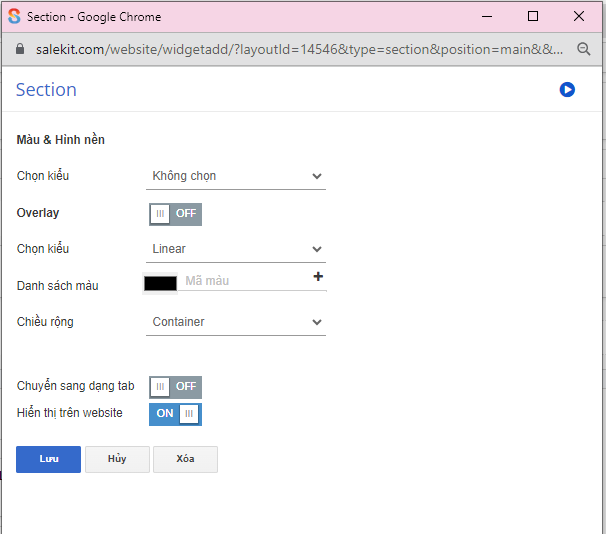The width and height of the screenshot is (606, 534).
Task: Toggle the Overlay switch on
Action: (x=175, y=213)
